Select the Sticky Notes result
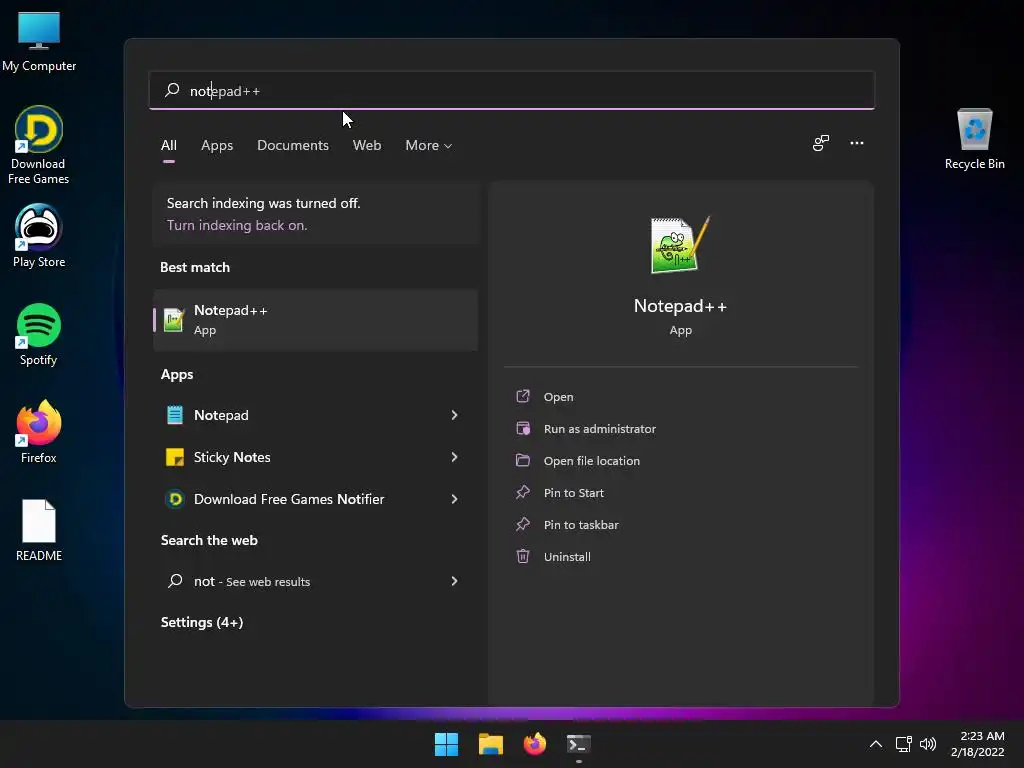The height and width of the screenshot is (768, 1024). pos(315,457)
